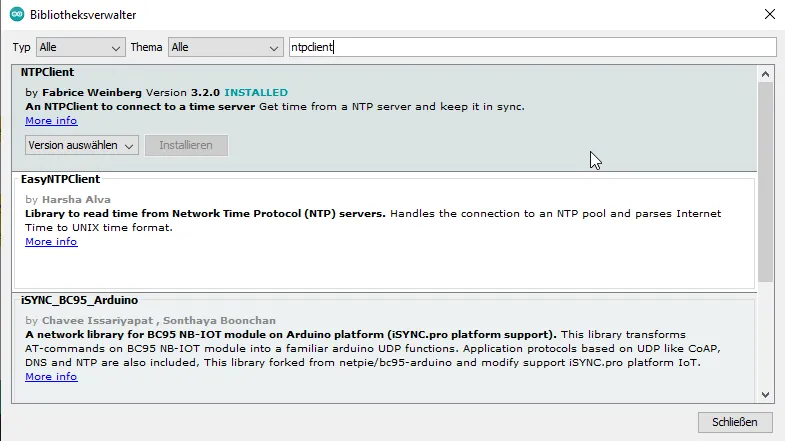Screen dimensions: 785x441
Task: Click the scrollbar down arrow
Action: pos(765,394)
